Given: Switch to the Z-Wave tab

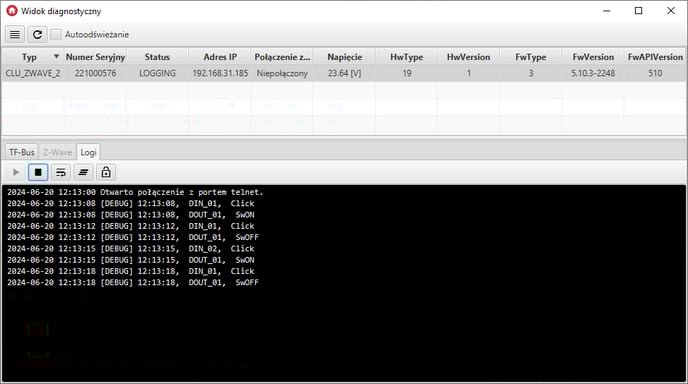Looking at the screenshot, I should coord(57,152).
